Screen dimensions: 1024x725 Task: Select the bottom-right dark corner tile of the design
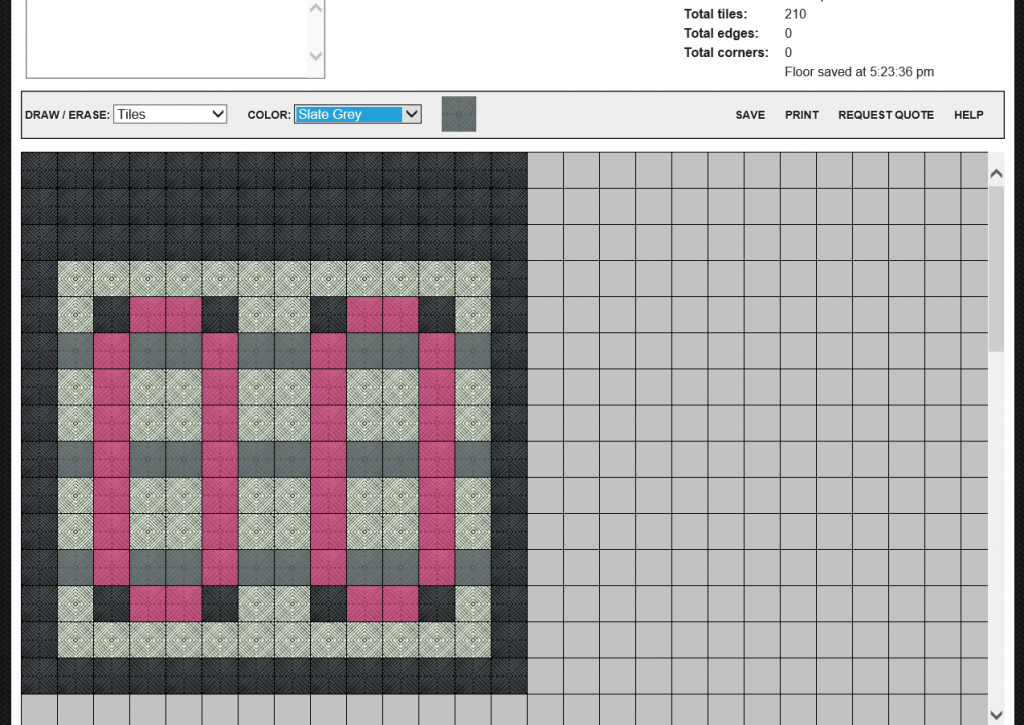[509, 676]
